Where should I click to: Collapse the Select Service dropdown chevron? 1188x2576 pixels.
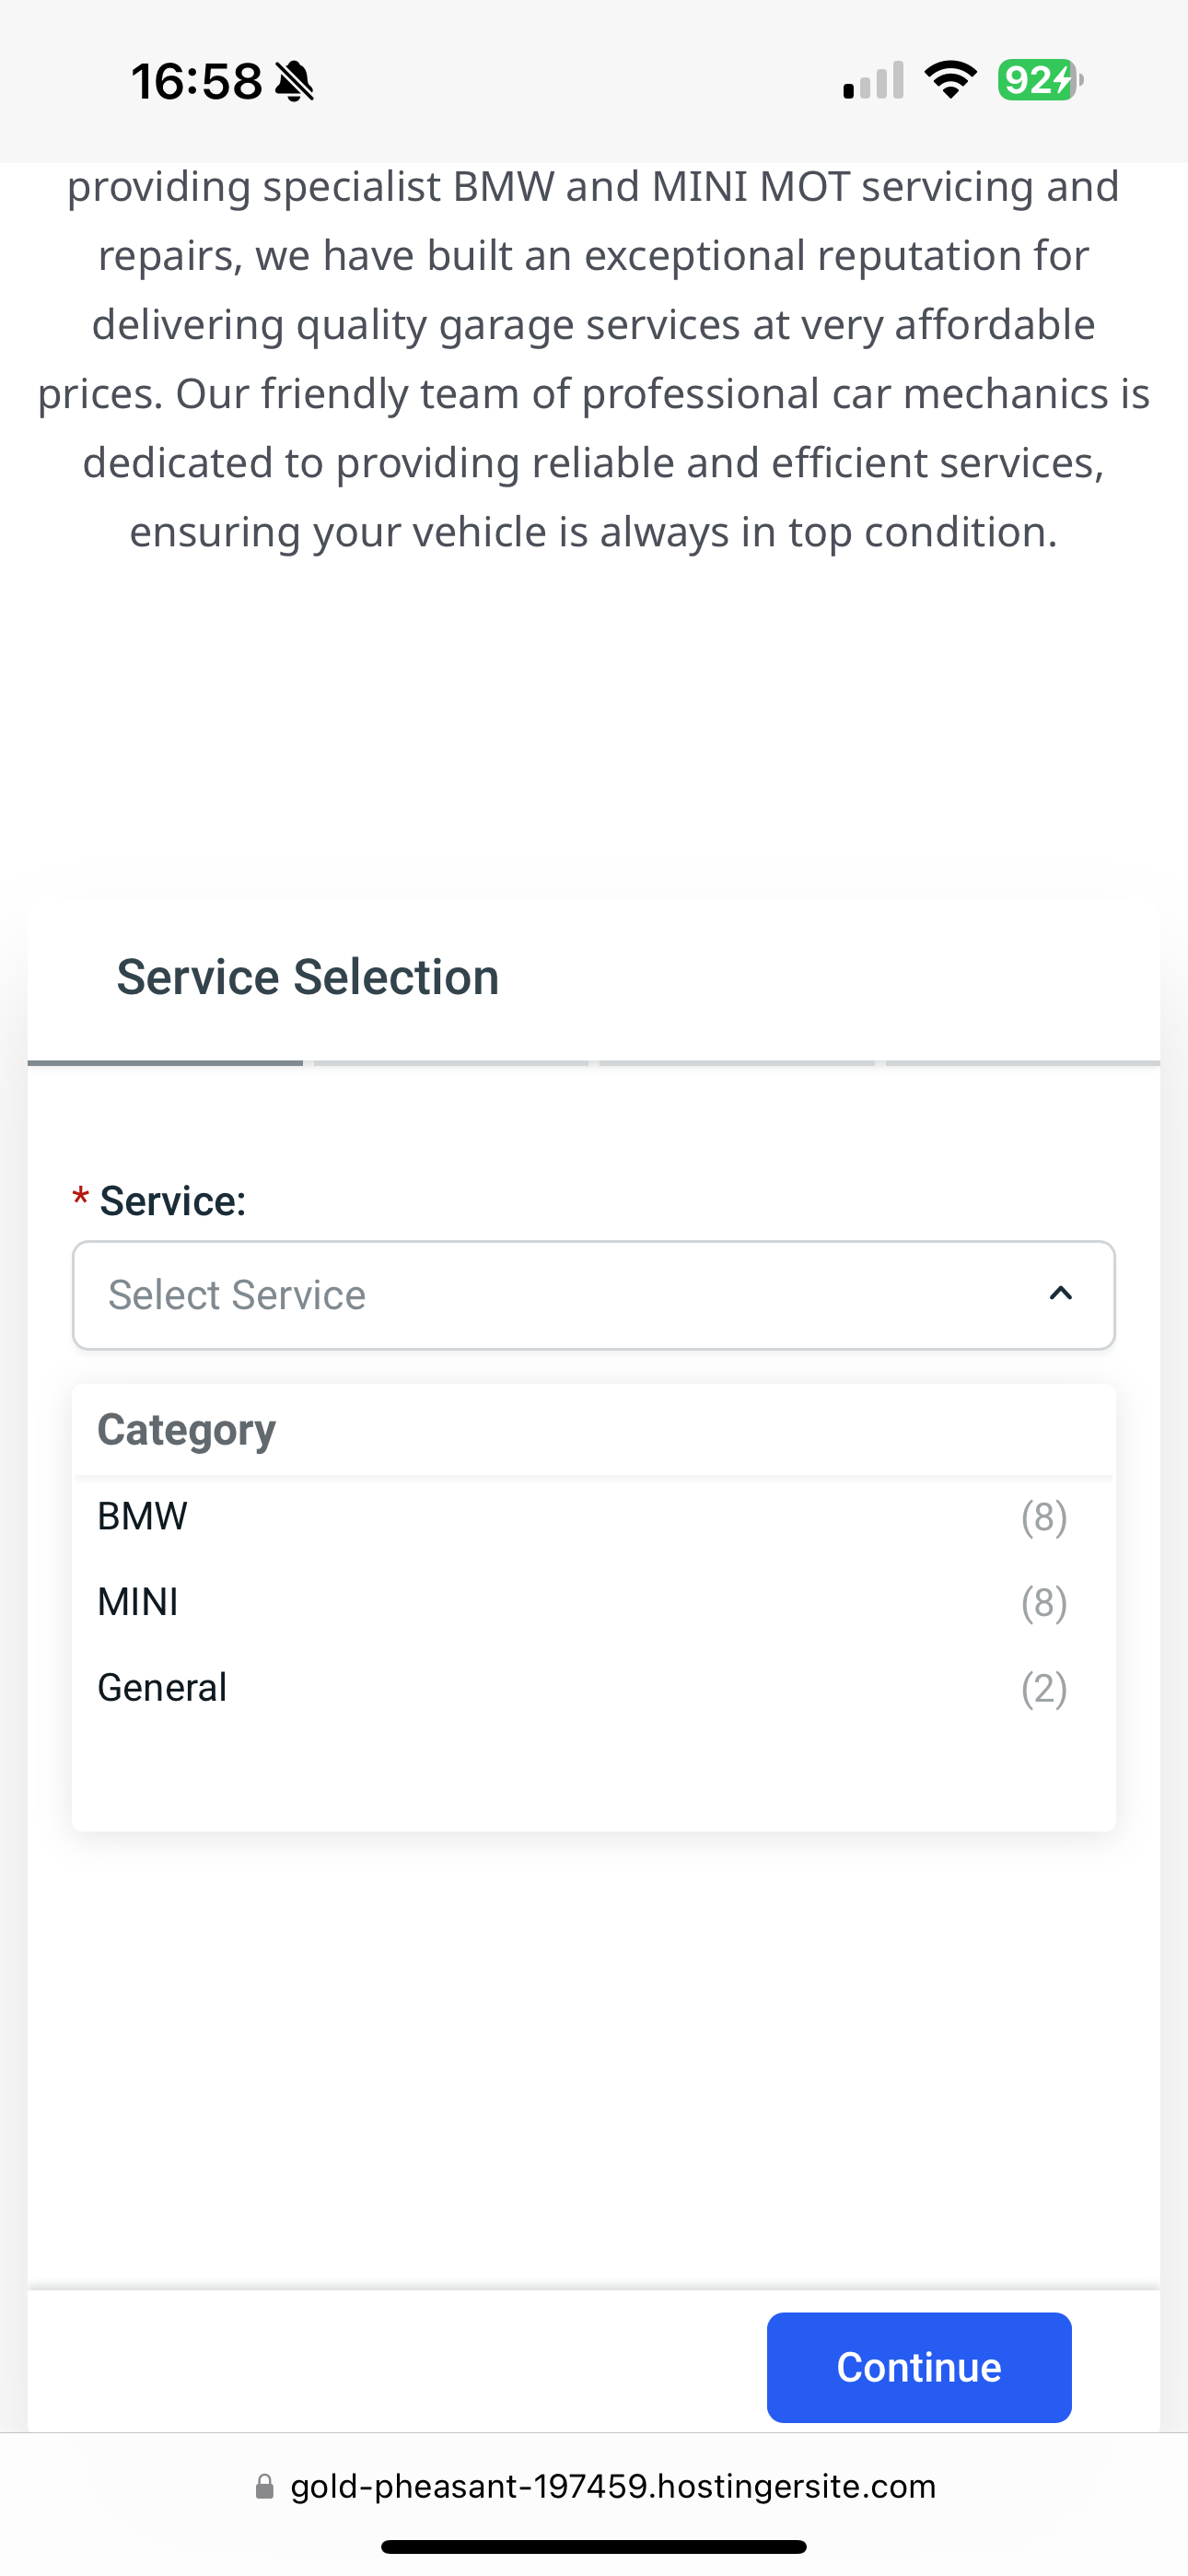click(1061, 1294)
